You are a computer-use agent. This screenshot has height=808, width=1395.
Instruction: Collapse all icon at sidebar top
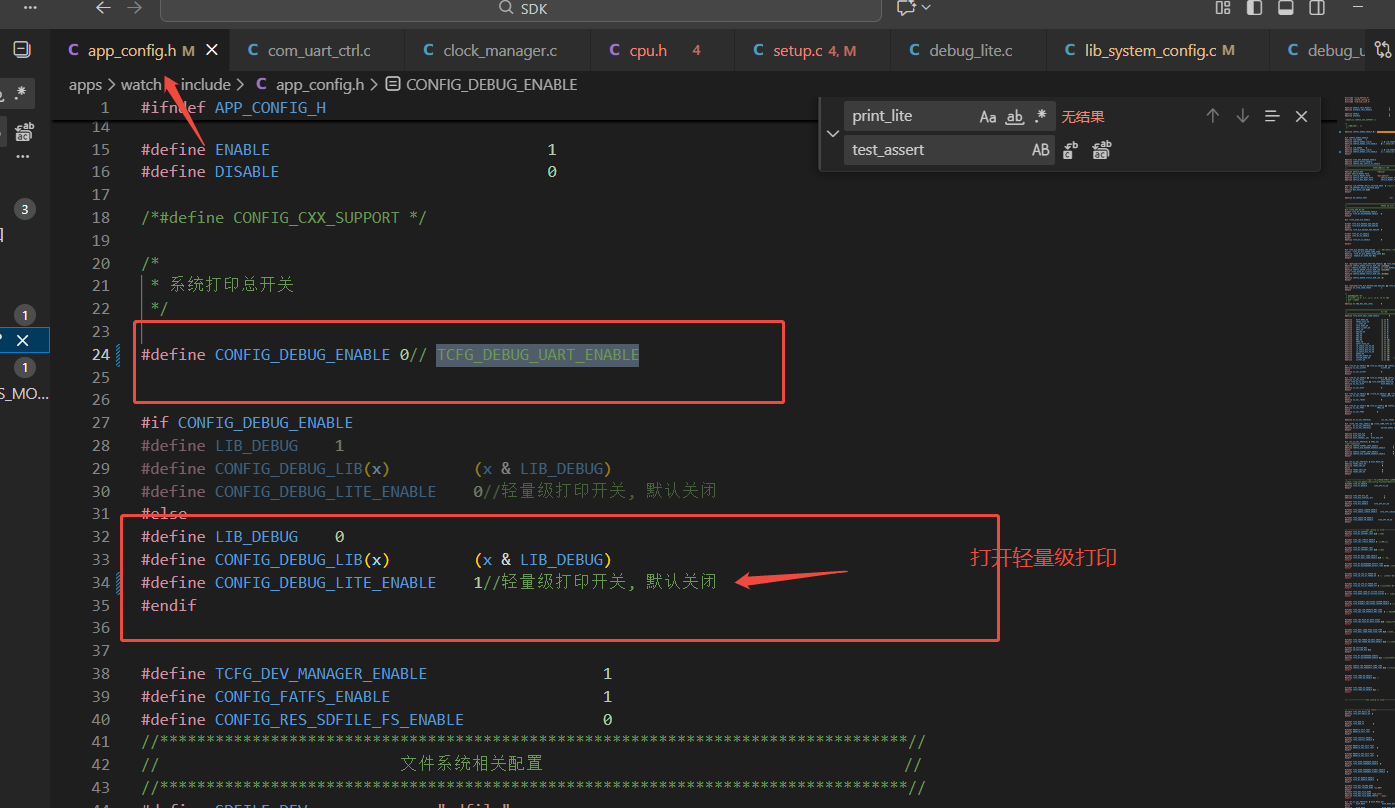click(22, 50)
